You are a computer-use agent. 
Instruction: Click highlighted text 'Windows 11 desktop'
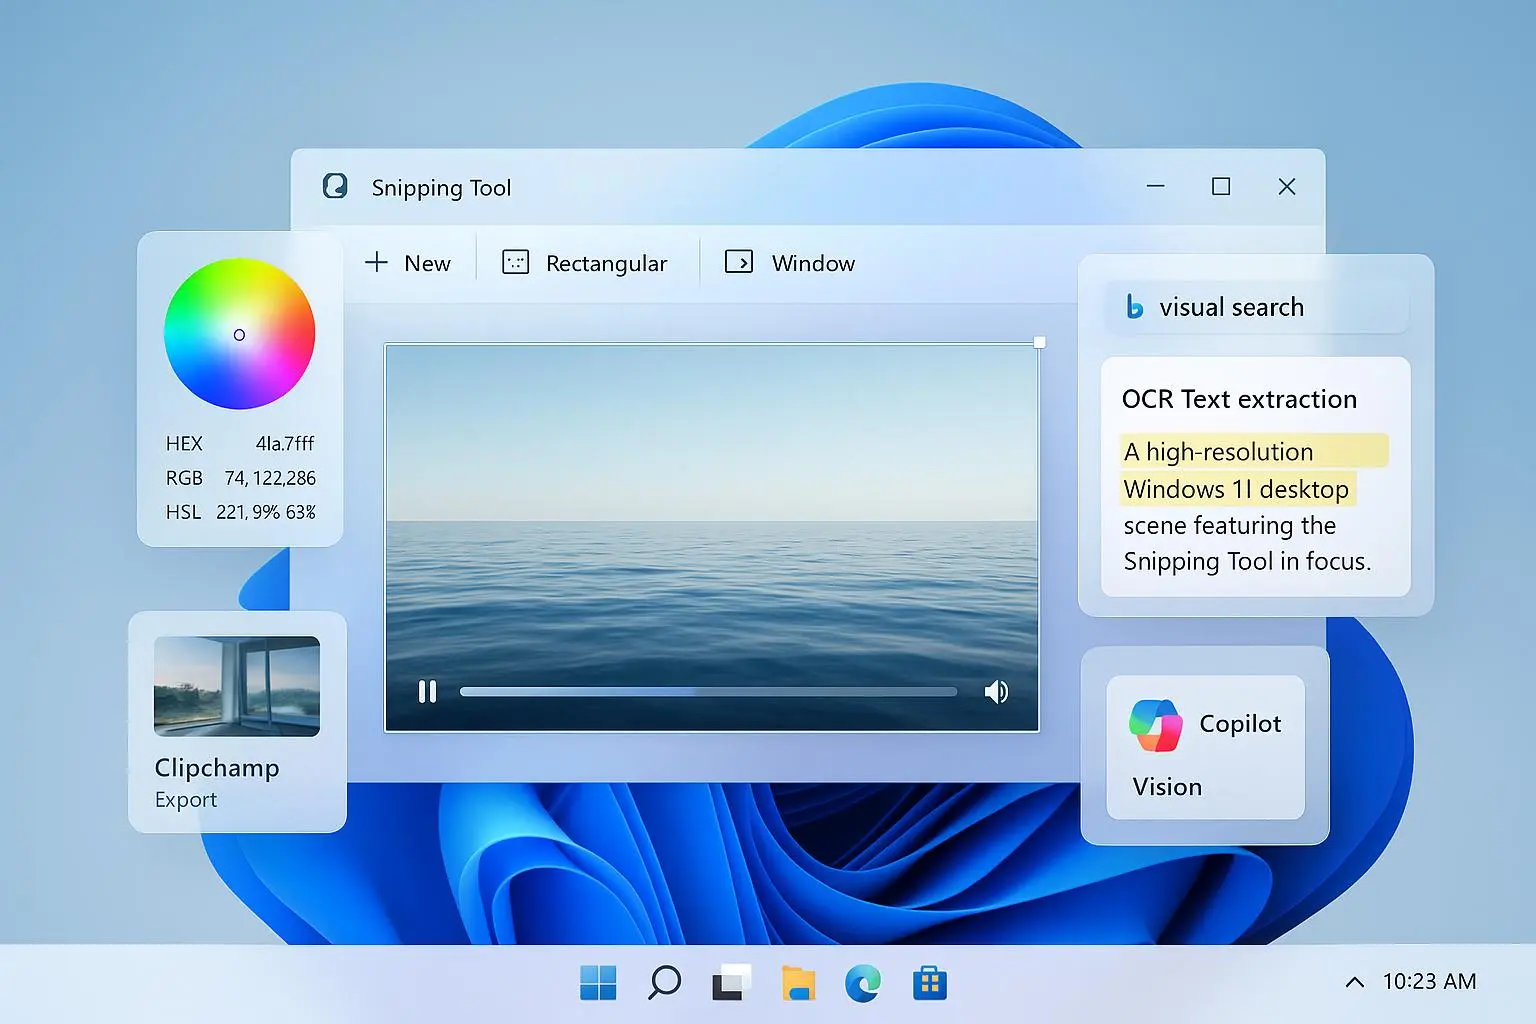tap(1236, 489)
